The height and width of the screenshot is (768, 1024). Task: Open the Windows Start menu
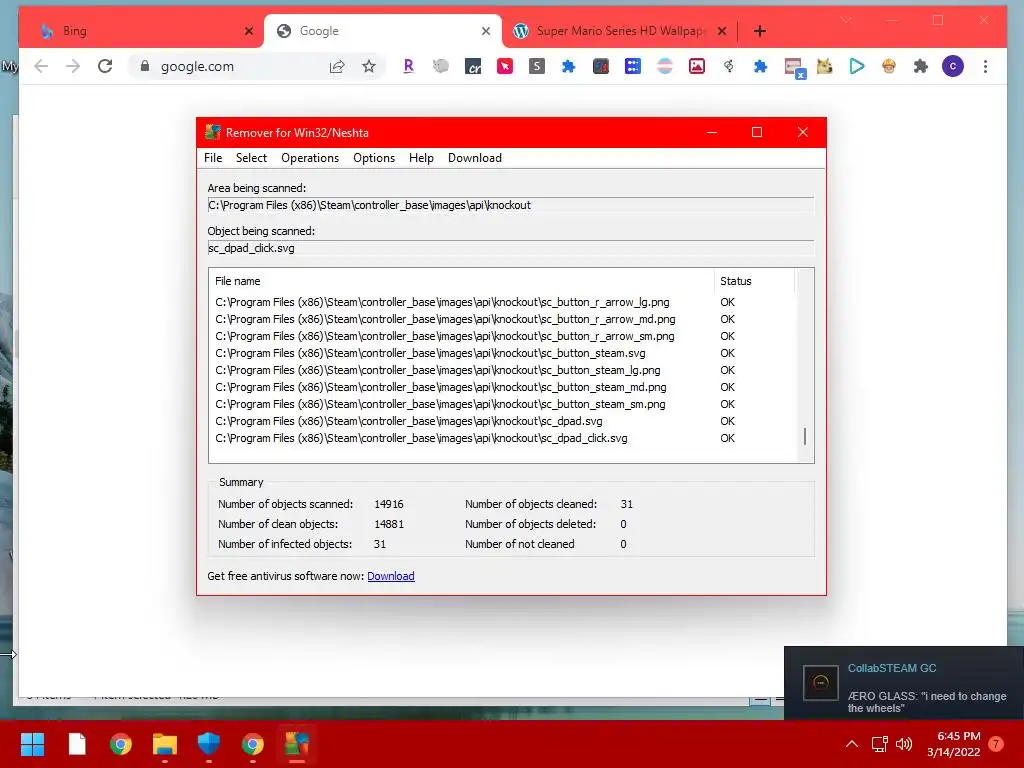click(32, 744)
